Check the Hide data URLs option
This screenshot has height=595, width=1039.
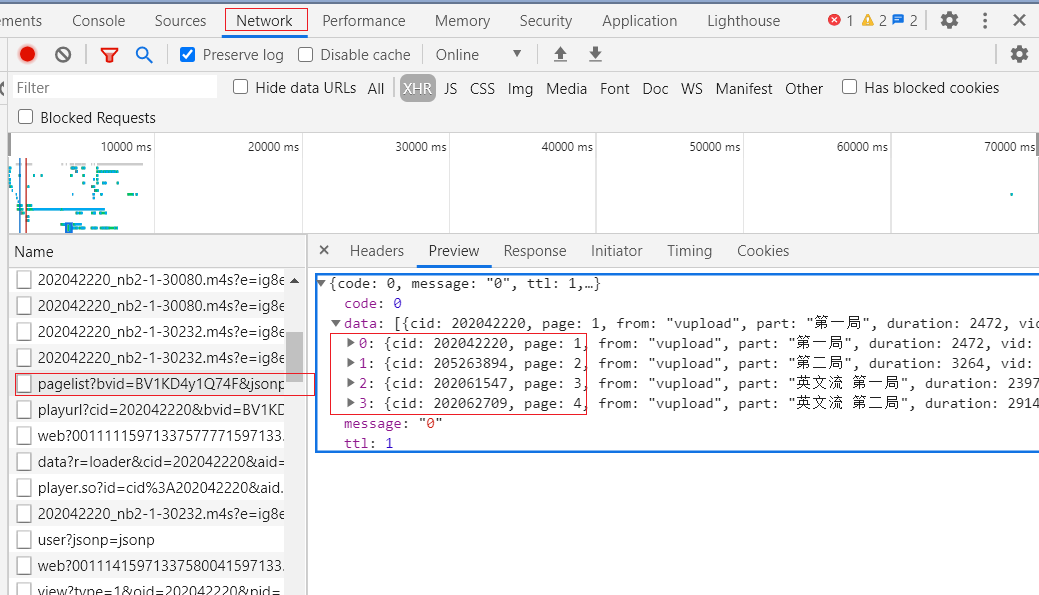tap(241, 87)
